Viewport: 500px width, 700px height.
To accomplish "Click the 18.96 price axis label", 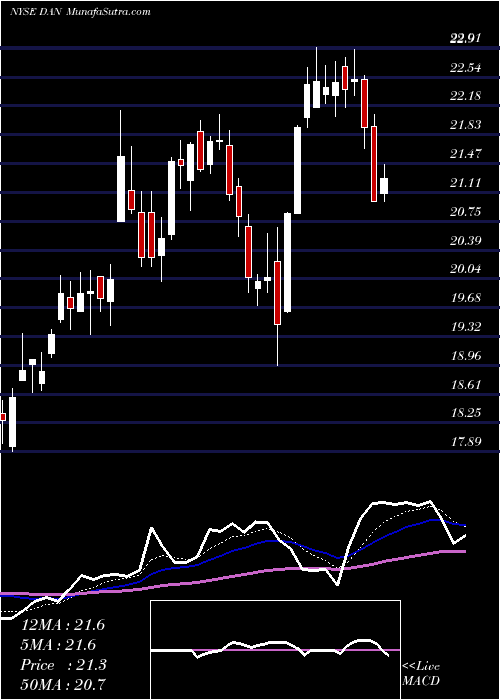I will pyautogui.click(x=466, y=356).
